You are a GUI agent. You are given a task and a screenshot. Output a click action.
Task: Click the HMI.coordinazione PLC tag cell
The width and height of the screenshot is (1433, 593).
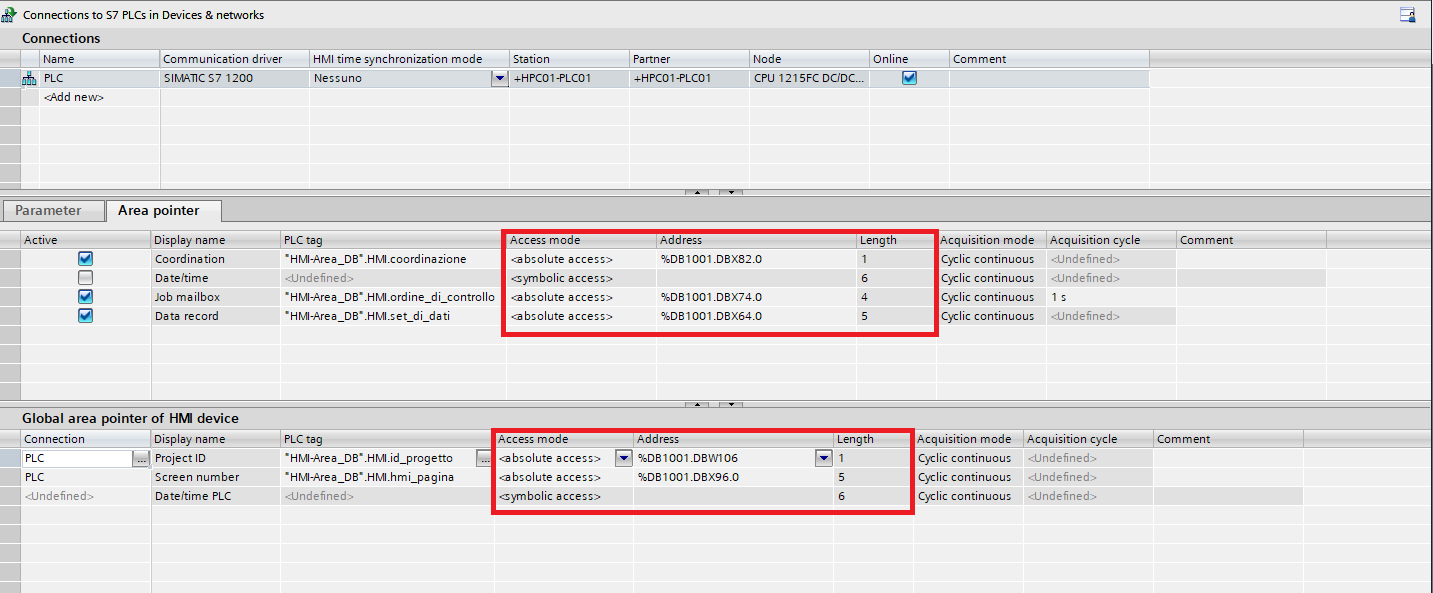394,259
